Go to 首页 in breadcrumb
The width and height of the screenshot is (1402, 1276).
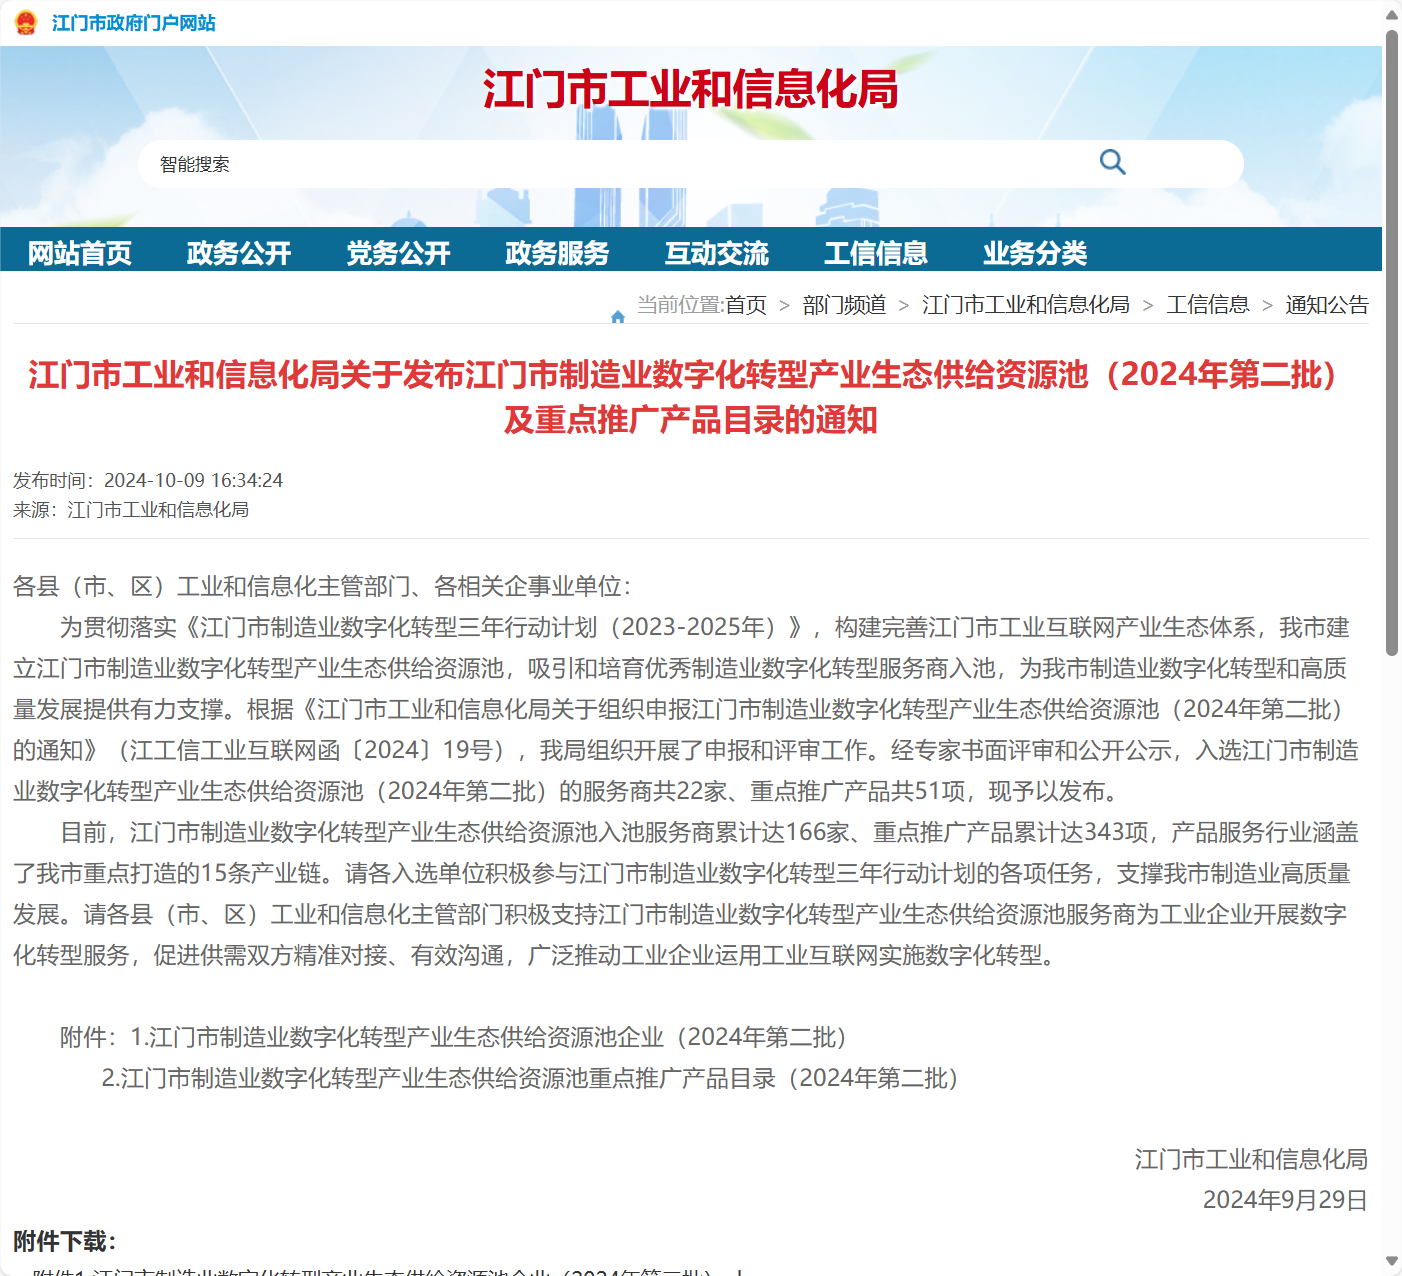point(746,305)
